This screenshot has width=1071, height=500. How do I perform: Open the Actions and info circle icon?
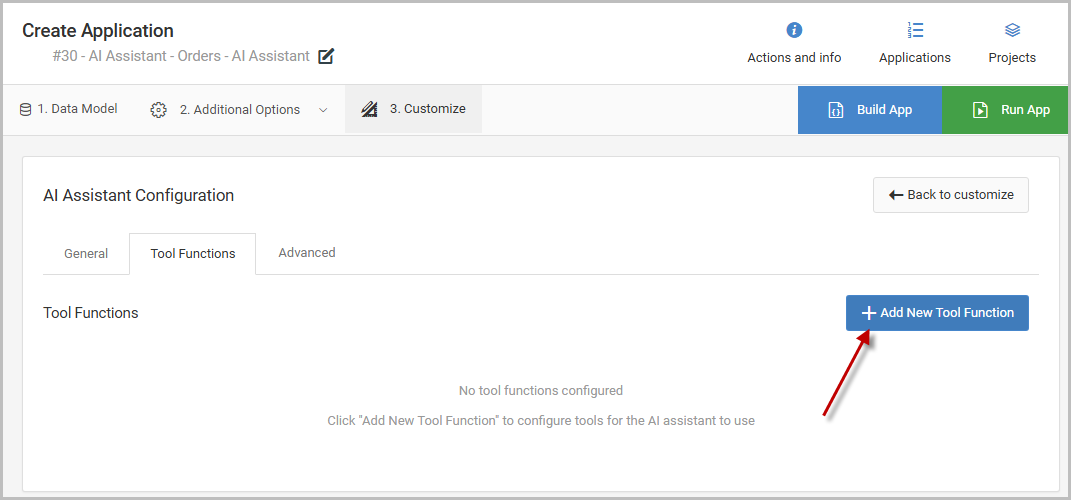pyautogui.click(x=794, y=30)
